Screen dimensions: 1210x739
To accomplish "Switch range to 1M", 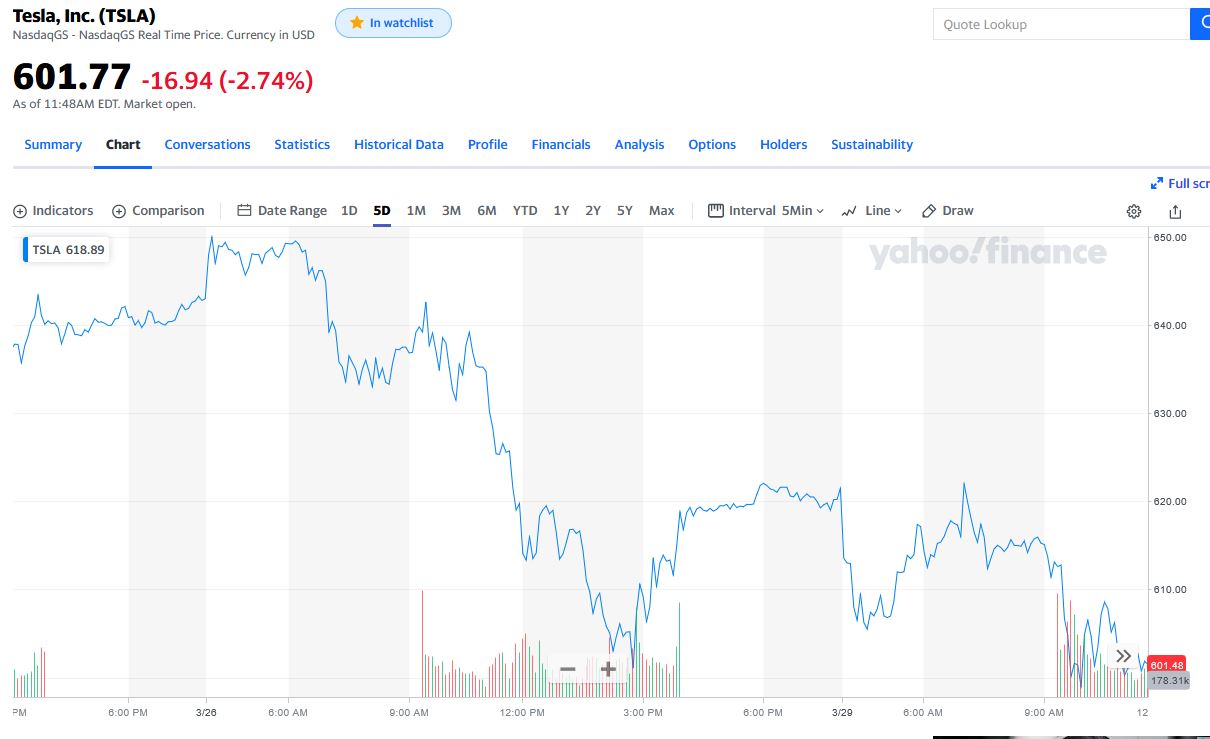I will 416,211.
